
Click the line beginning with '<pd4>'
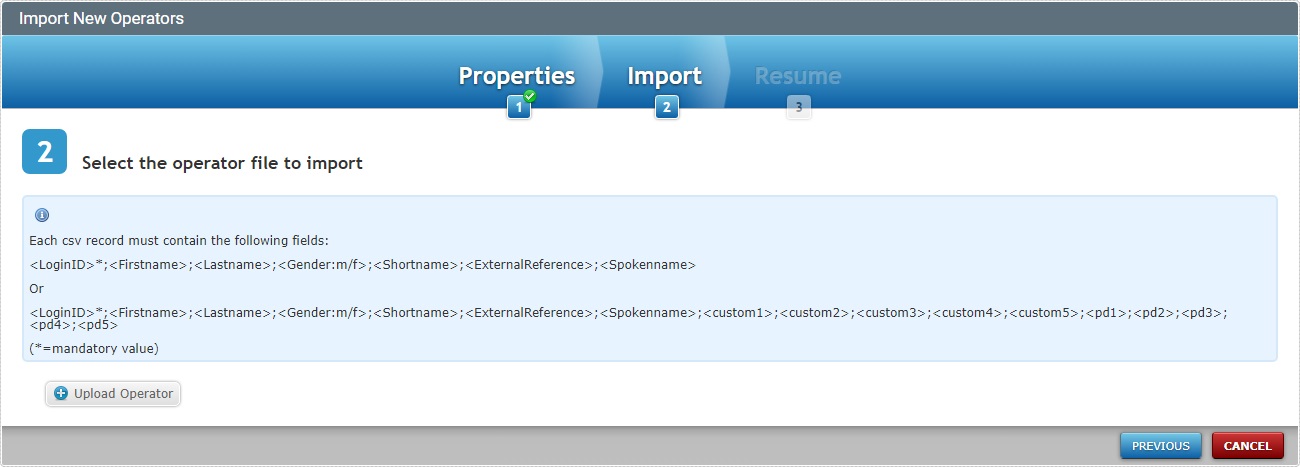[74, 325]
